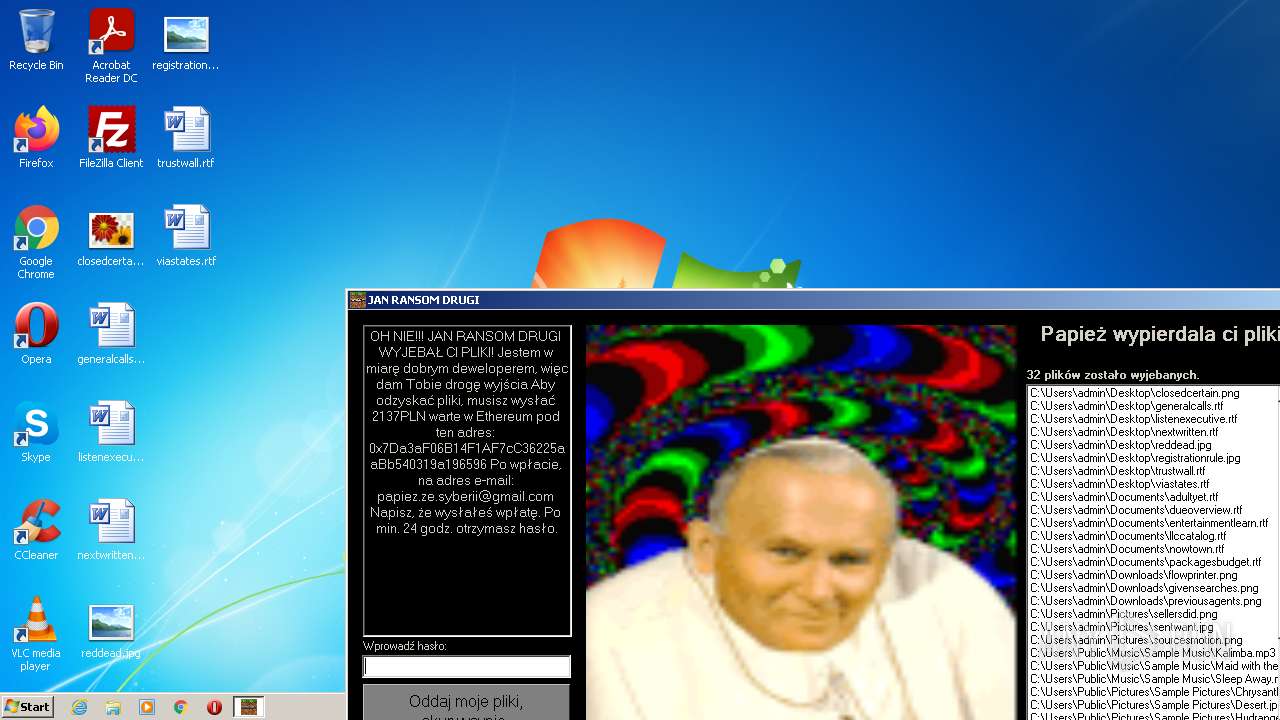Viewport: 1280px width, 720px height.
Task: Select 'Sample Pictures\Desert.jpg' in the file list
Action: (x=1154, y=705)
